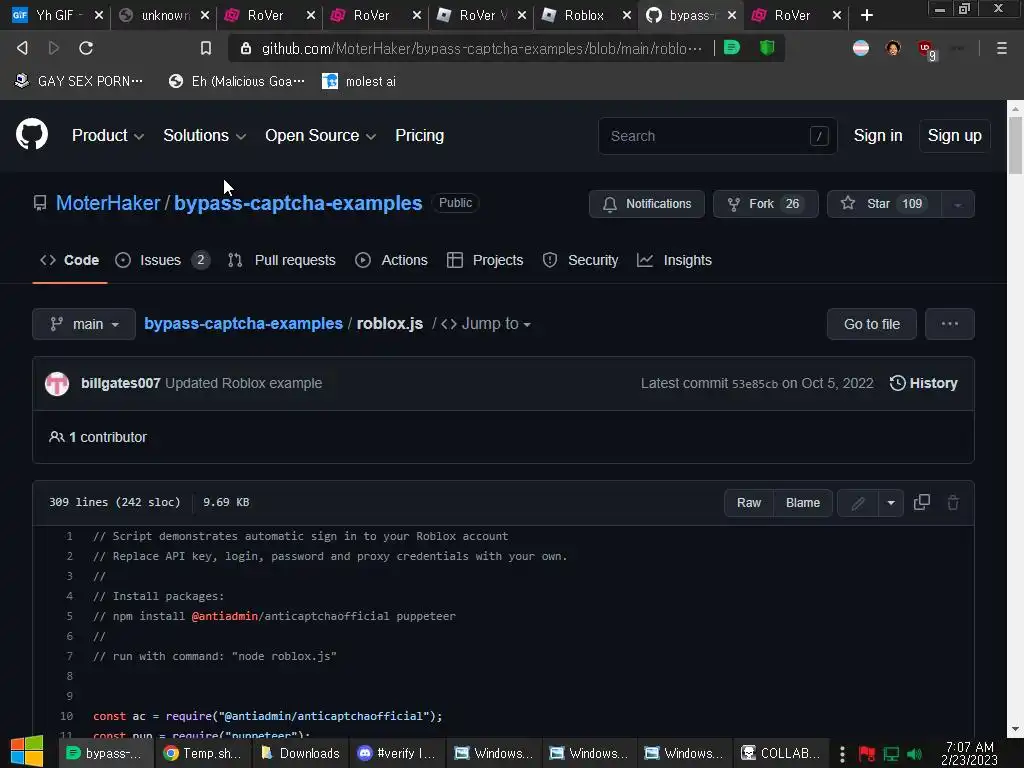Switch to #verify Discord taskbar item
This screenshot has width=1024, height=768.
[396, 753]
